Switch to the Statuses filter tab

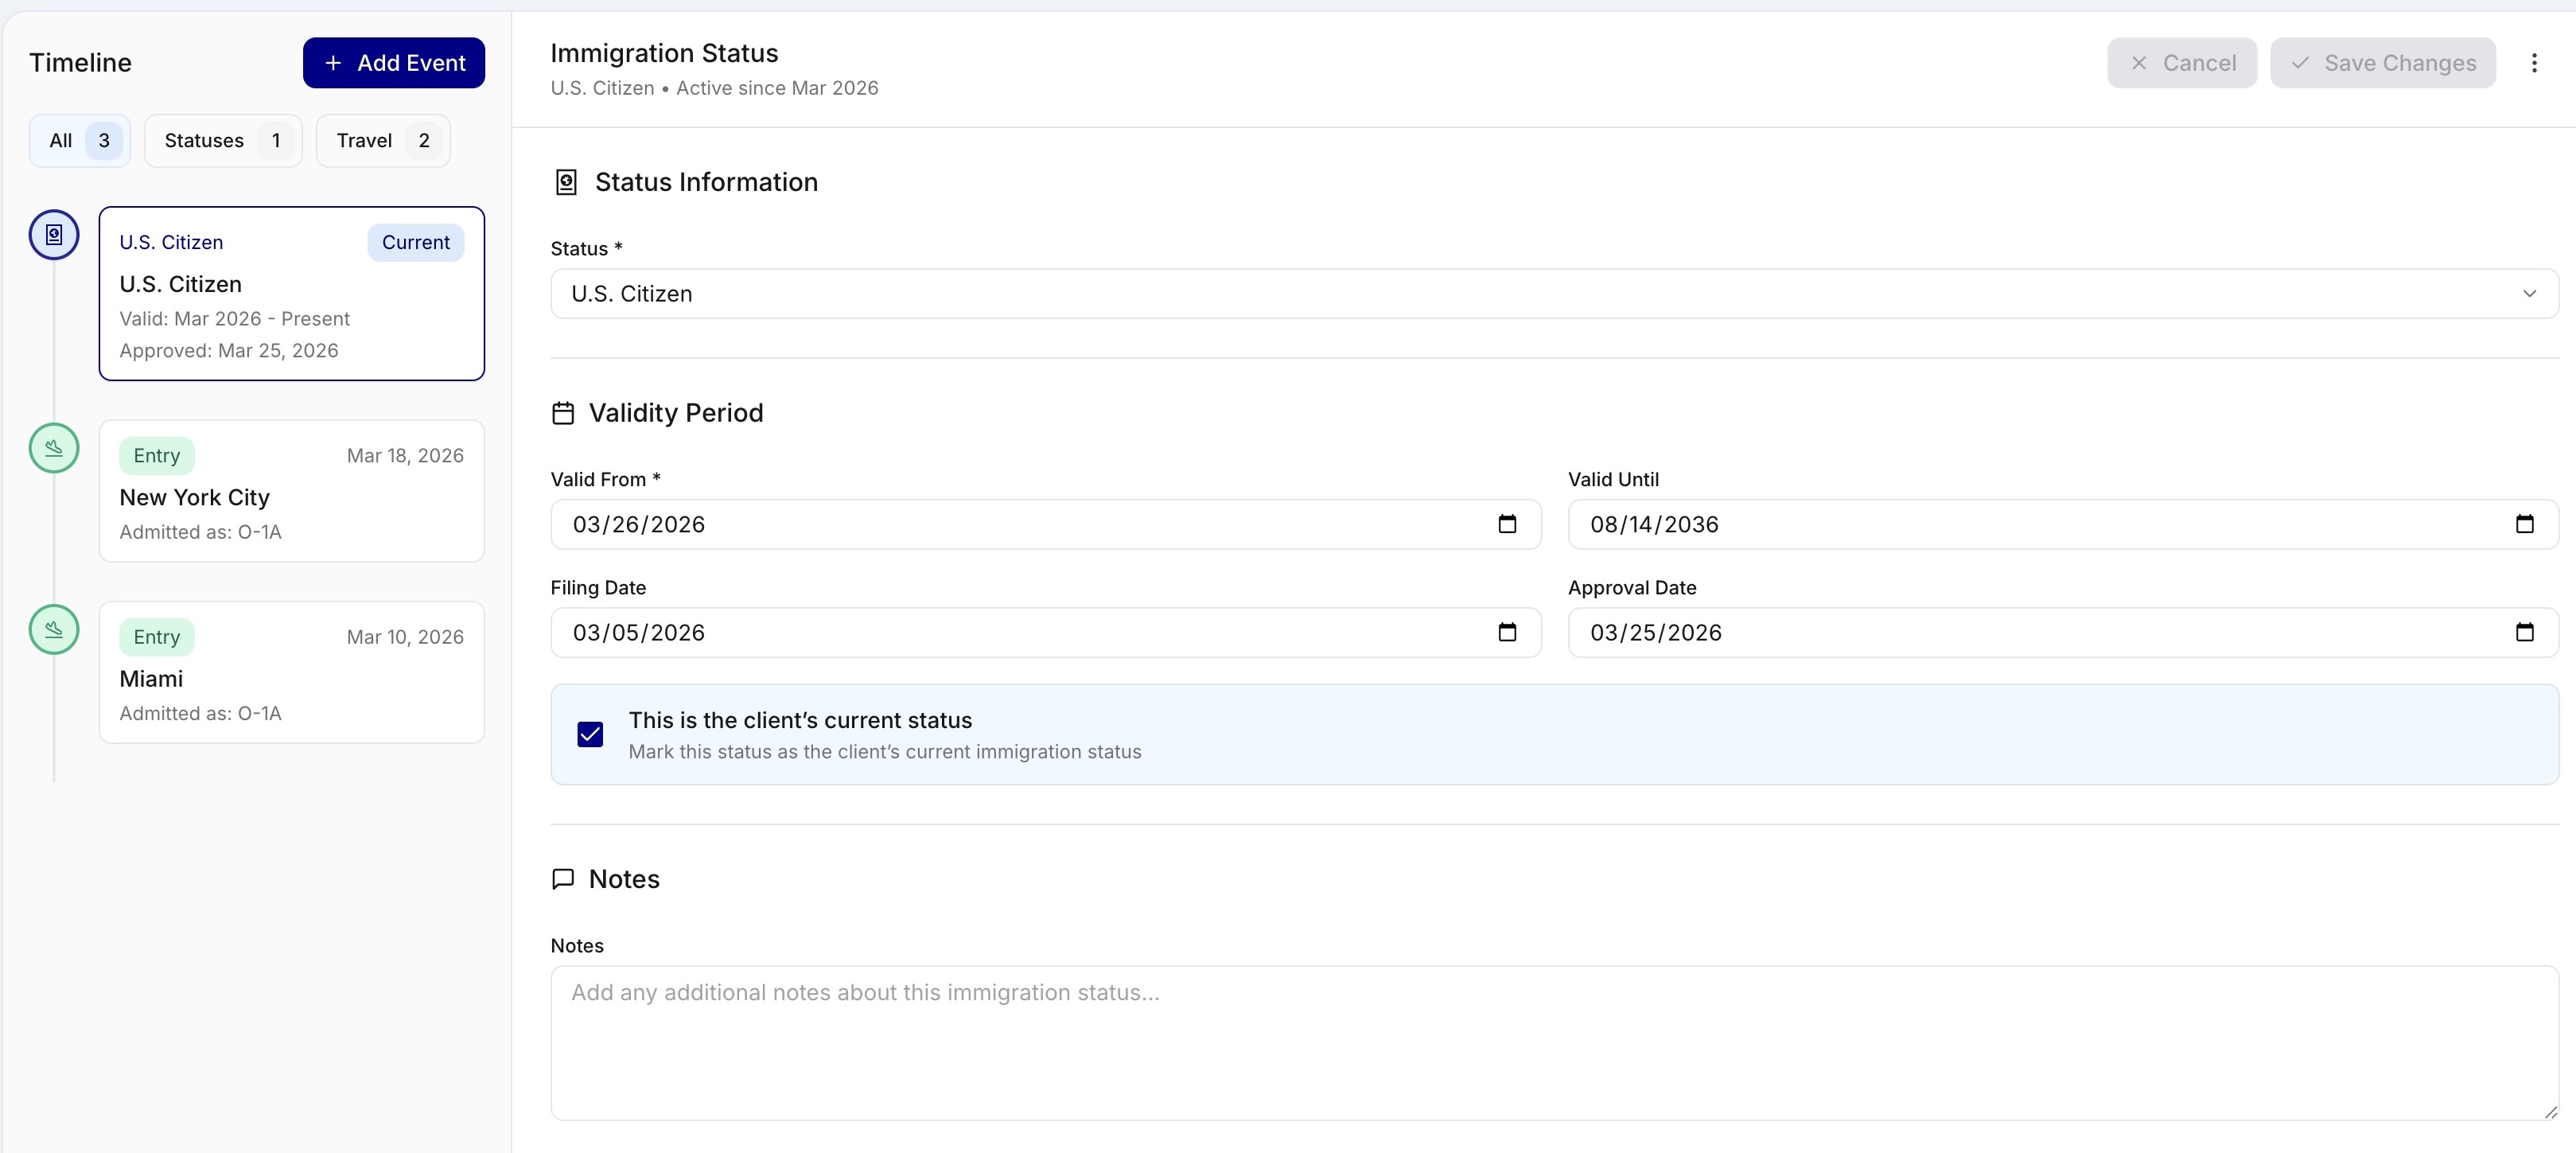(x=222, y=140)
